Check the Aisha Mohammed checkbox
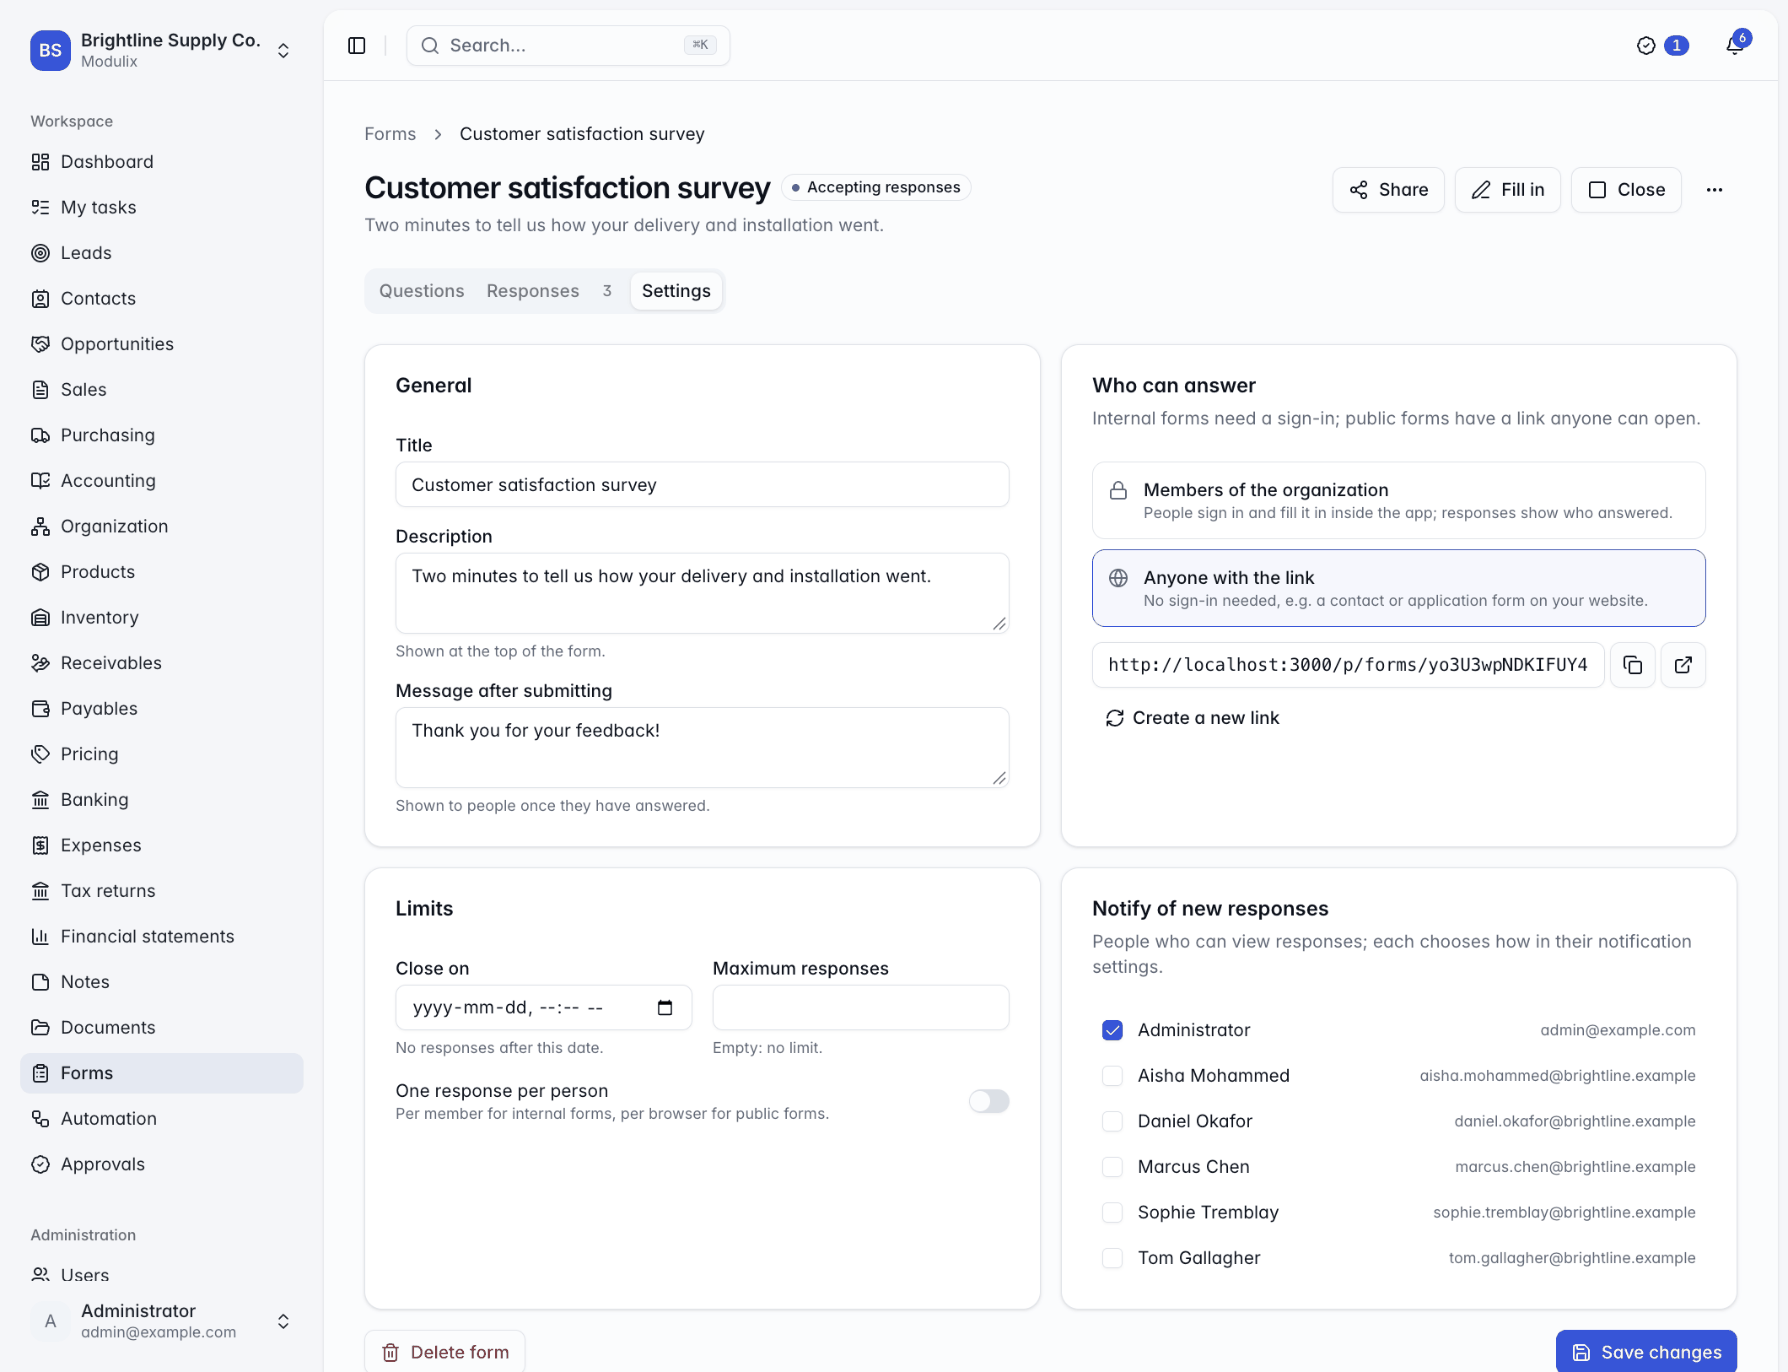 click(x=1112, y=1076)
